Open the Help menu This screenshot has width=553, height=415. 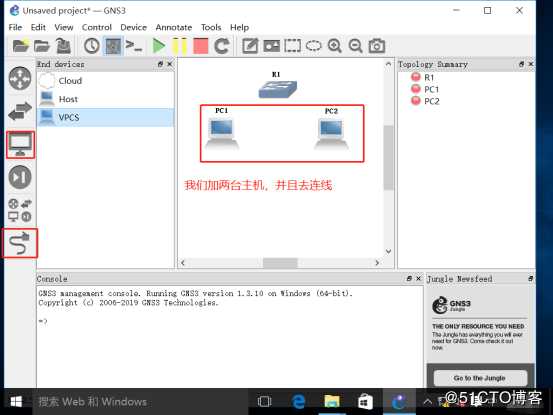click(239, 28)
